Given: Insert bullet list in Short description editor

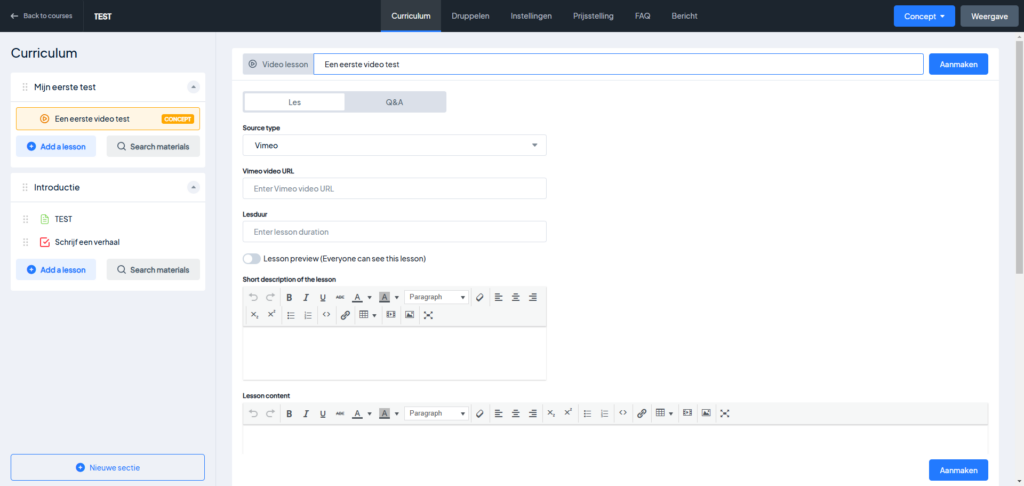Looking at the screenshot, I should click(291, 315).
